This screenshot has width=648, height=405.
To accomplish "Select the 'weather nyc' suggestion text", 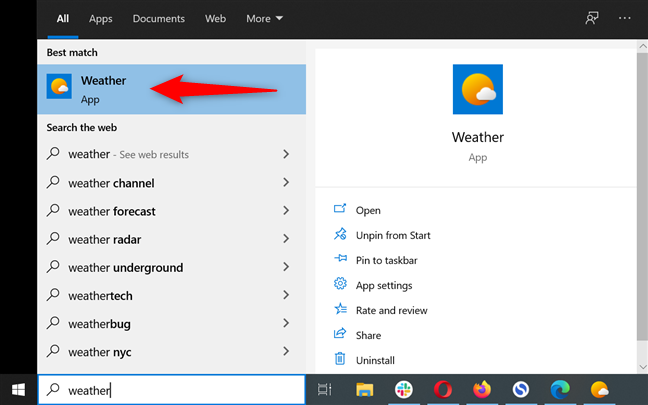I will coord(100,352).
